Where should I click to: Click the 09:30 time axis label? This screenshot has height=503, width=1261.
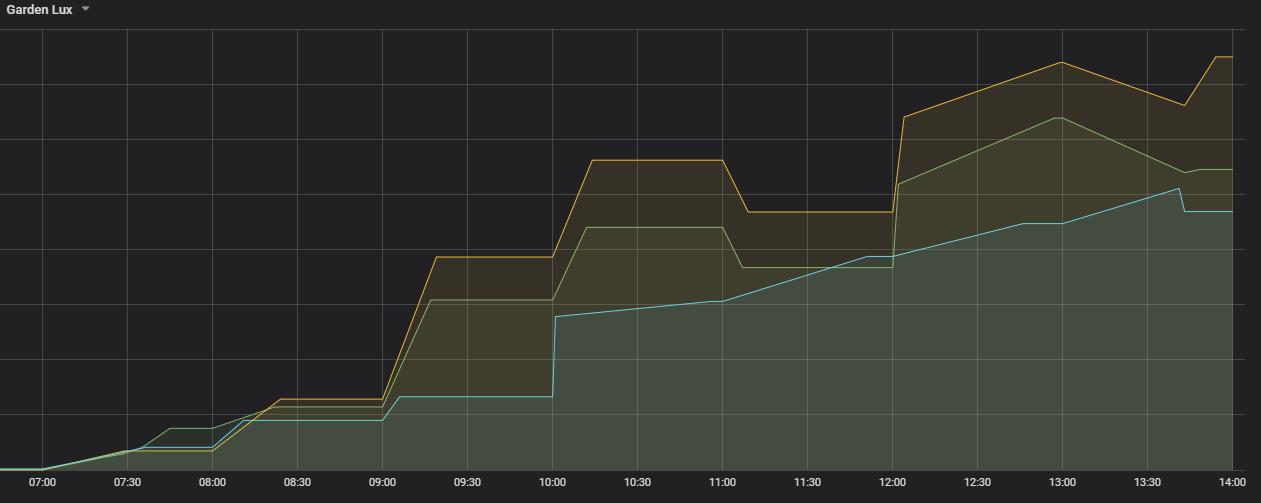pos(467,482)
